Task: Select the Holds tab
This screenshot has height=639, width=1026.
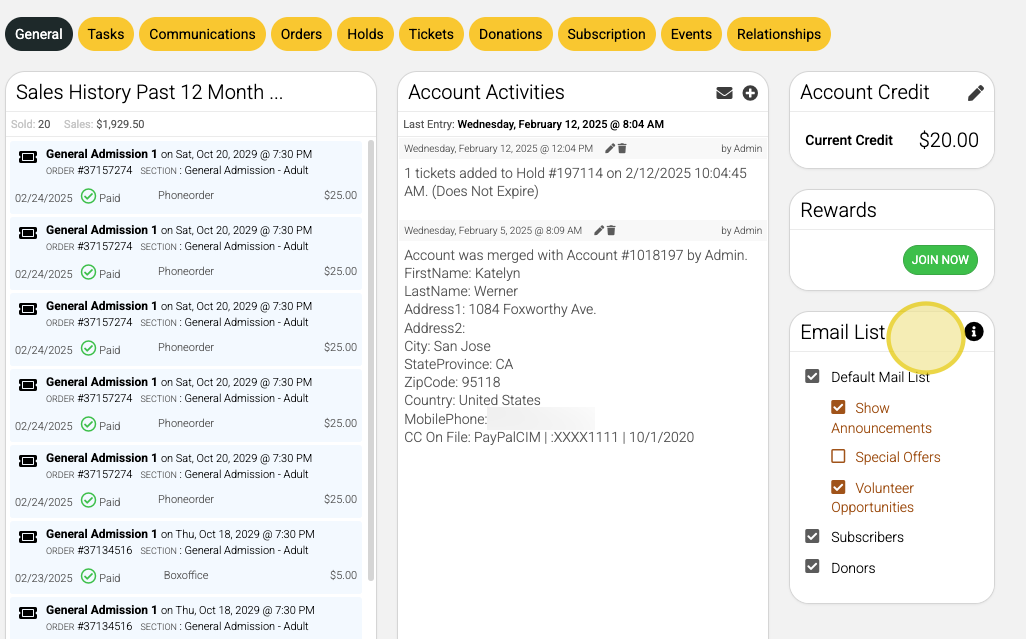Action: click(365, 34)
